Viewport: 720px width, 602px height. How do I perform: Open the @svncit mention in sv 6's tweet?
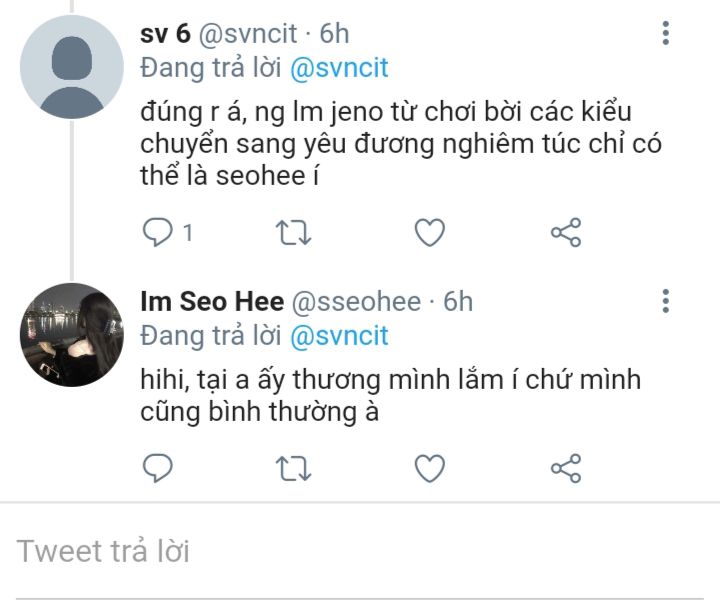click(x=339, y=68)
